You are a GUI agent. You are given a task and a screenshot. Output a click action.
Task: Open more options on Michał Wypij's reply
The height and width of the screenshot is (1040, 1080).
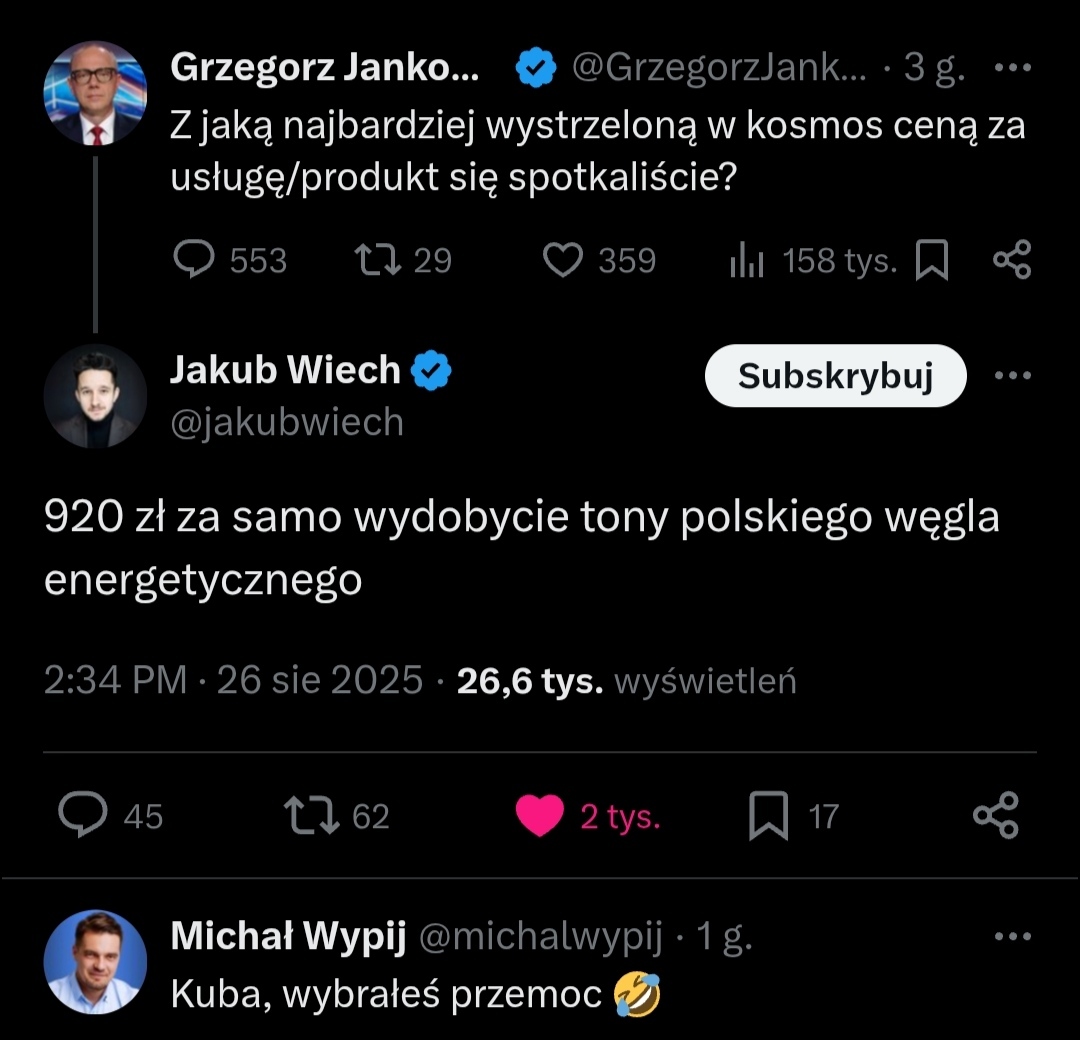tap(1013, 938)
